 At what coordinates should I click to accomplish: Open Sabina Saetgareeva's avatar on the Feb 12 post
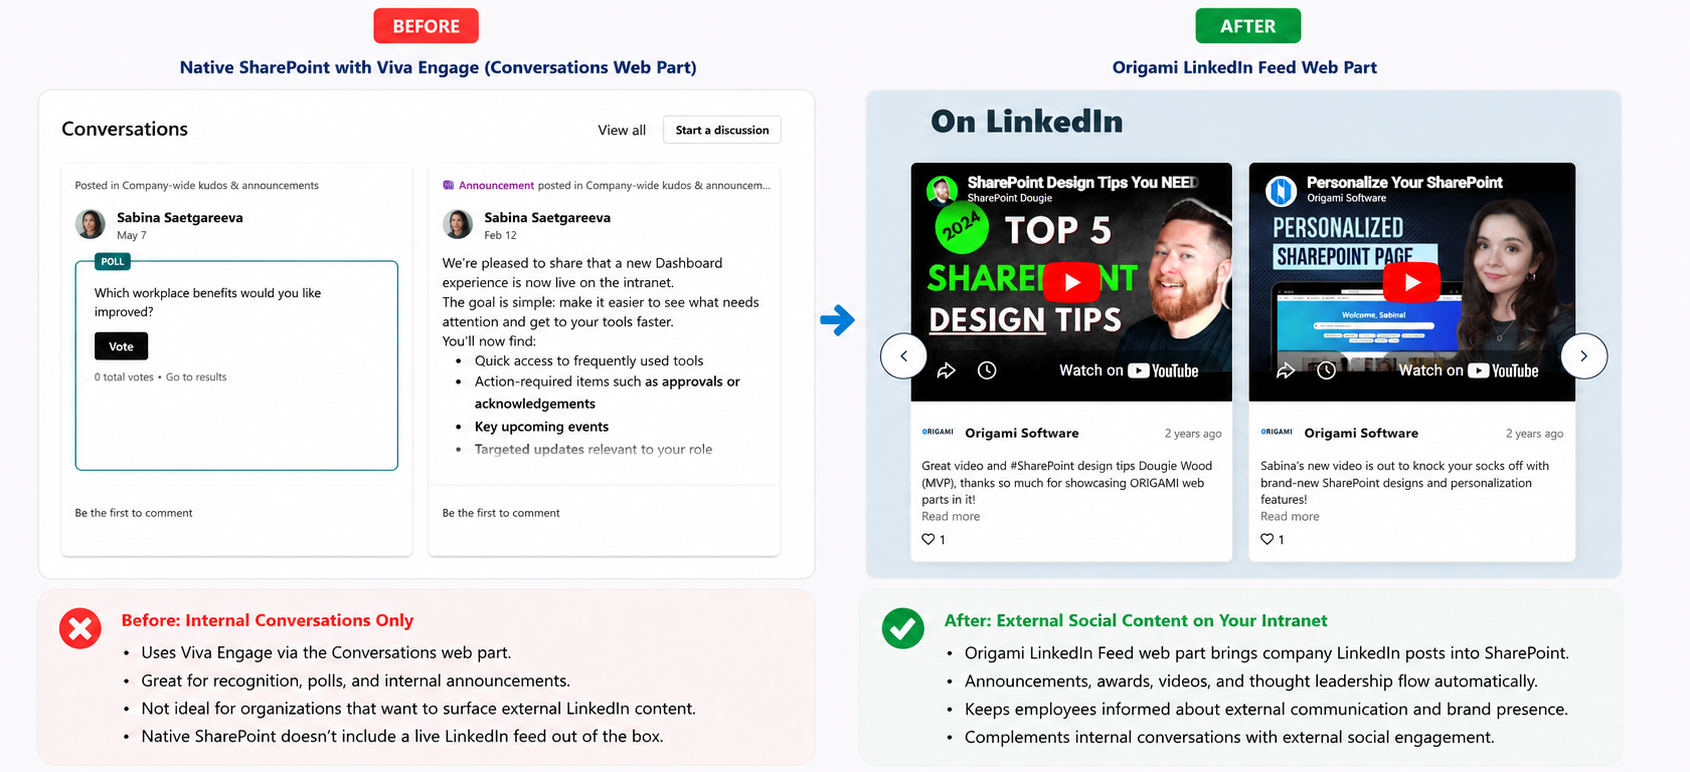point(458,224)
